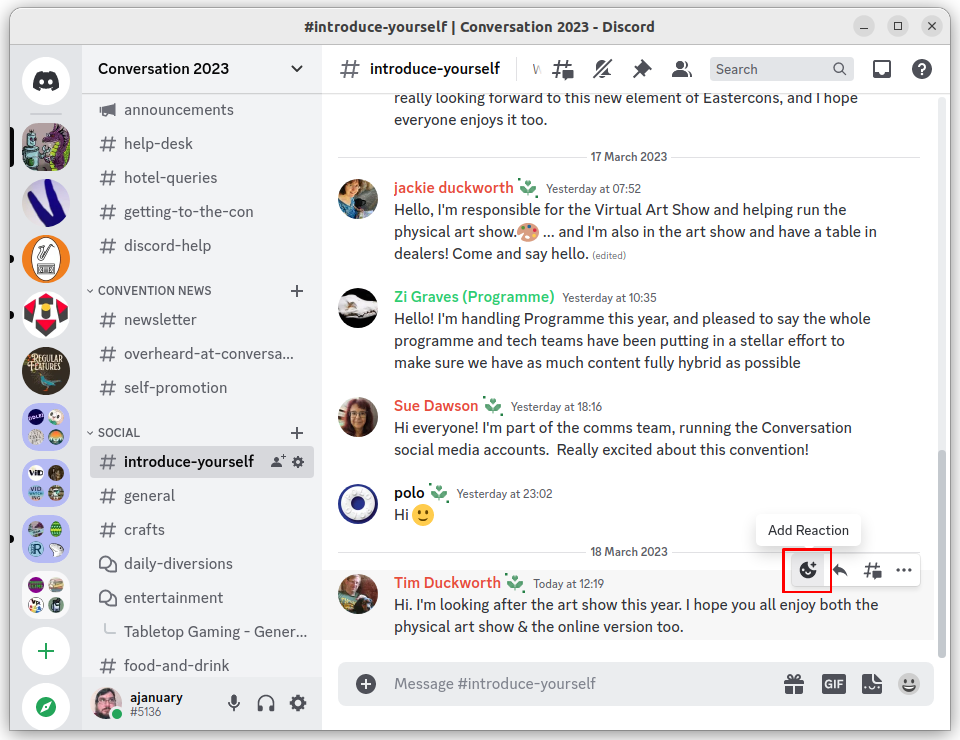This screenshot has height=740, width=960.
Task: Create channel in SOCIAL category
Action: point(297,433)
